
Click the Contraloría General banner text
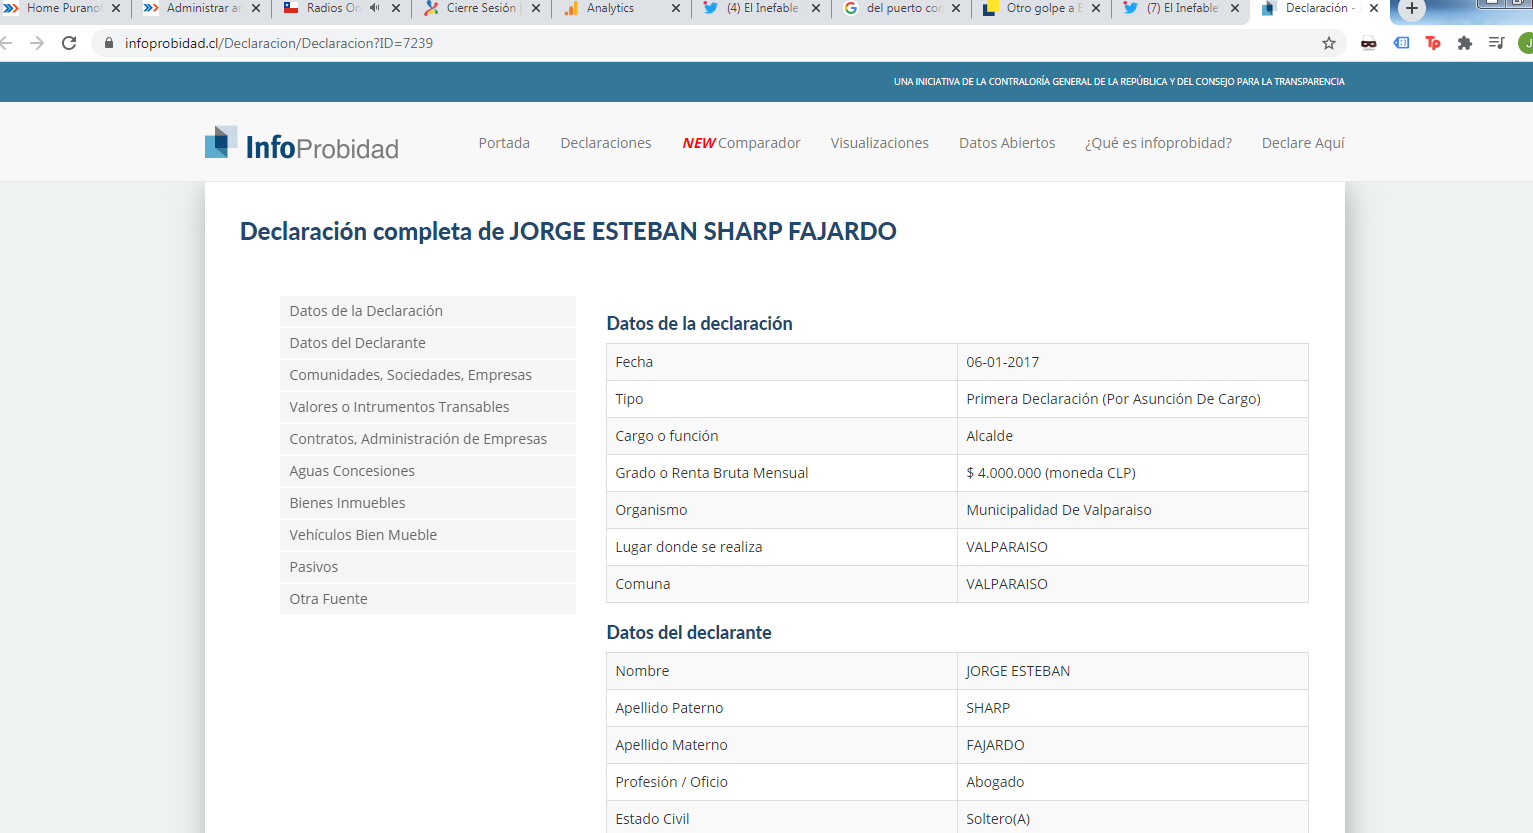1119,82
